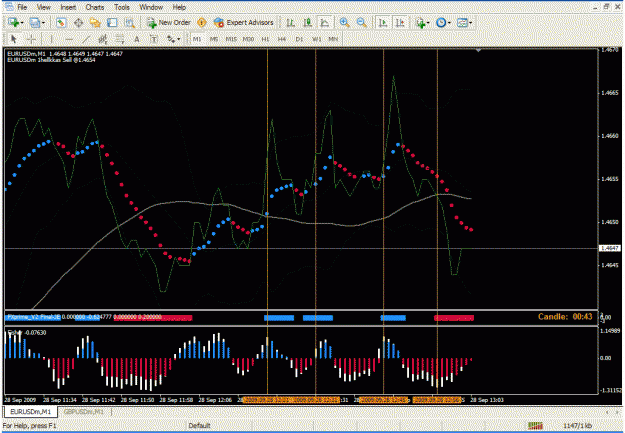Screen dimensions: 625x433
Task: Switch timeframe to D1
Action: click(299, 39)
